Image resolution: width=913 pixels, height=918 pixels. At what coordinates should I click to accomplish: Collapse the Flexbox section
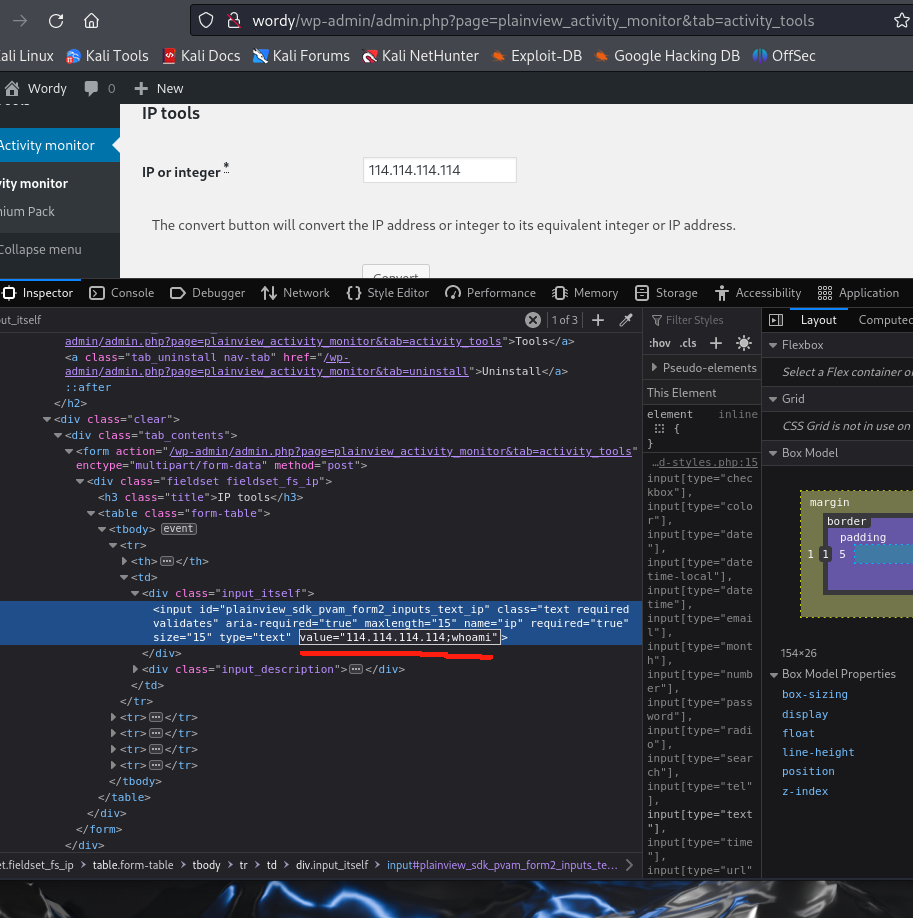pos(773,345)
